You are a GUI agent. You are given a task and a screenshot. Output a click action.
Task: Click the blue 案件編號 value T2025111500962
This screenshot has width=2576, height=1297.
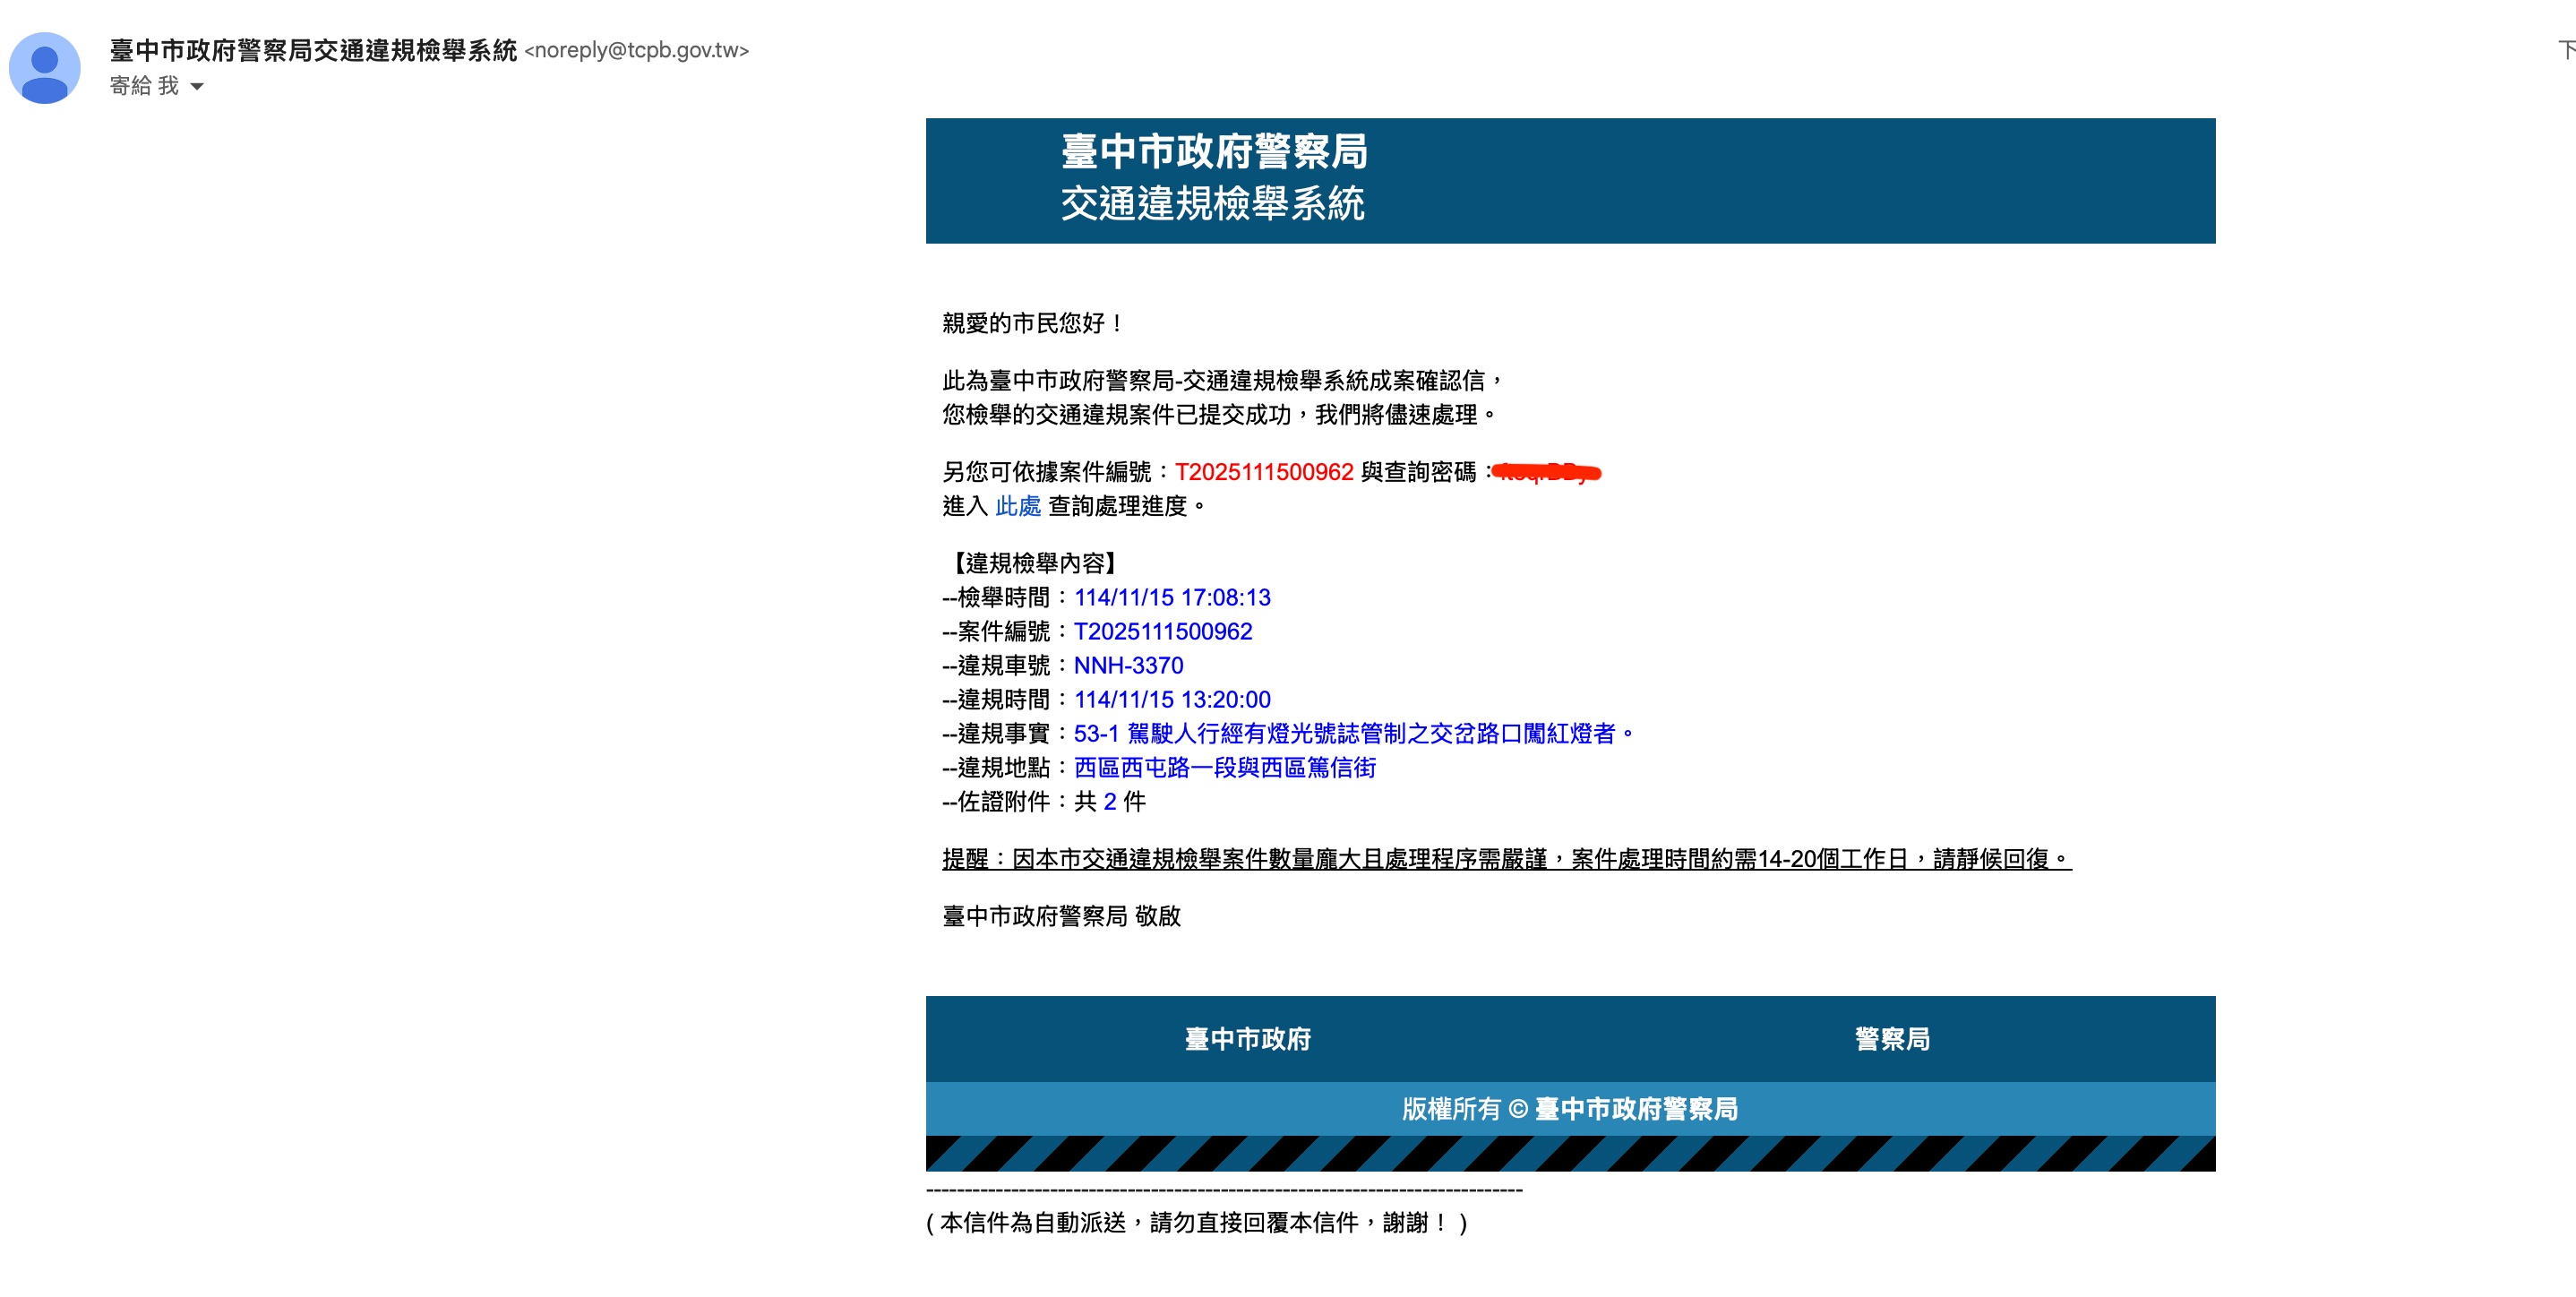pos(1163,631)
